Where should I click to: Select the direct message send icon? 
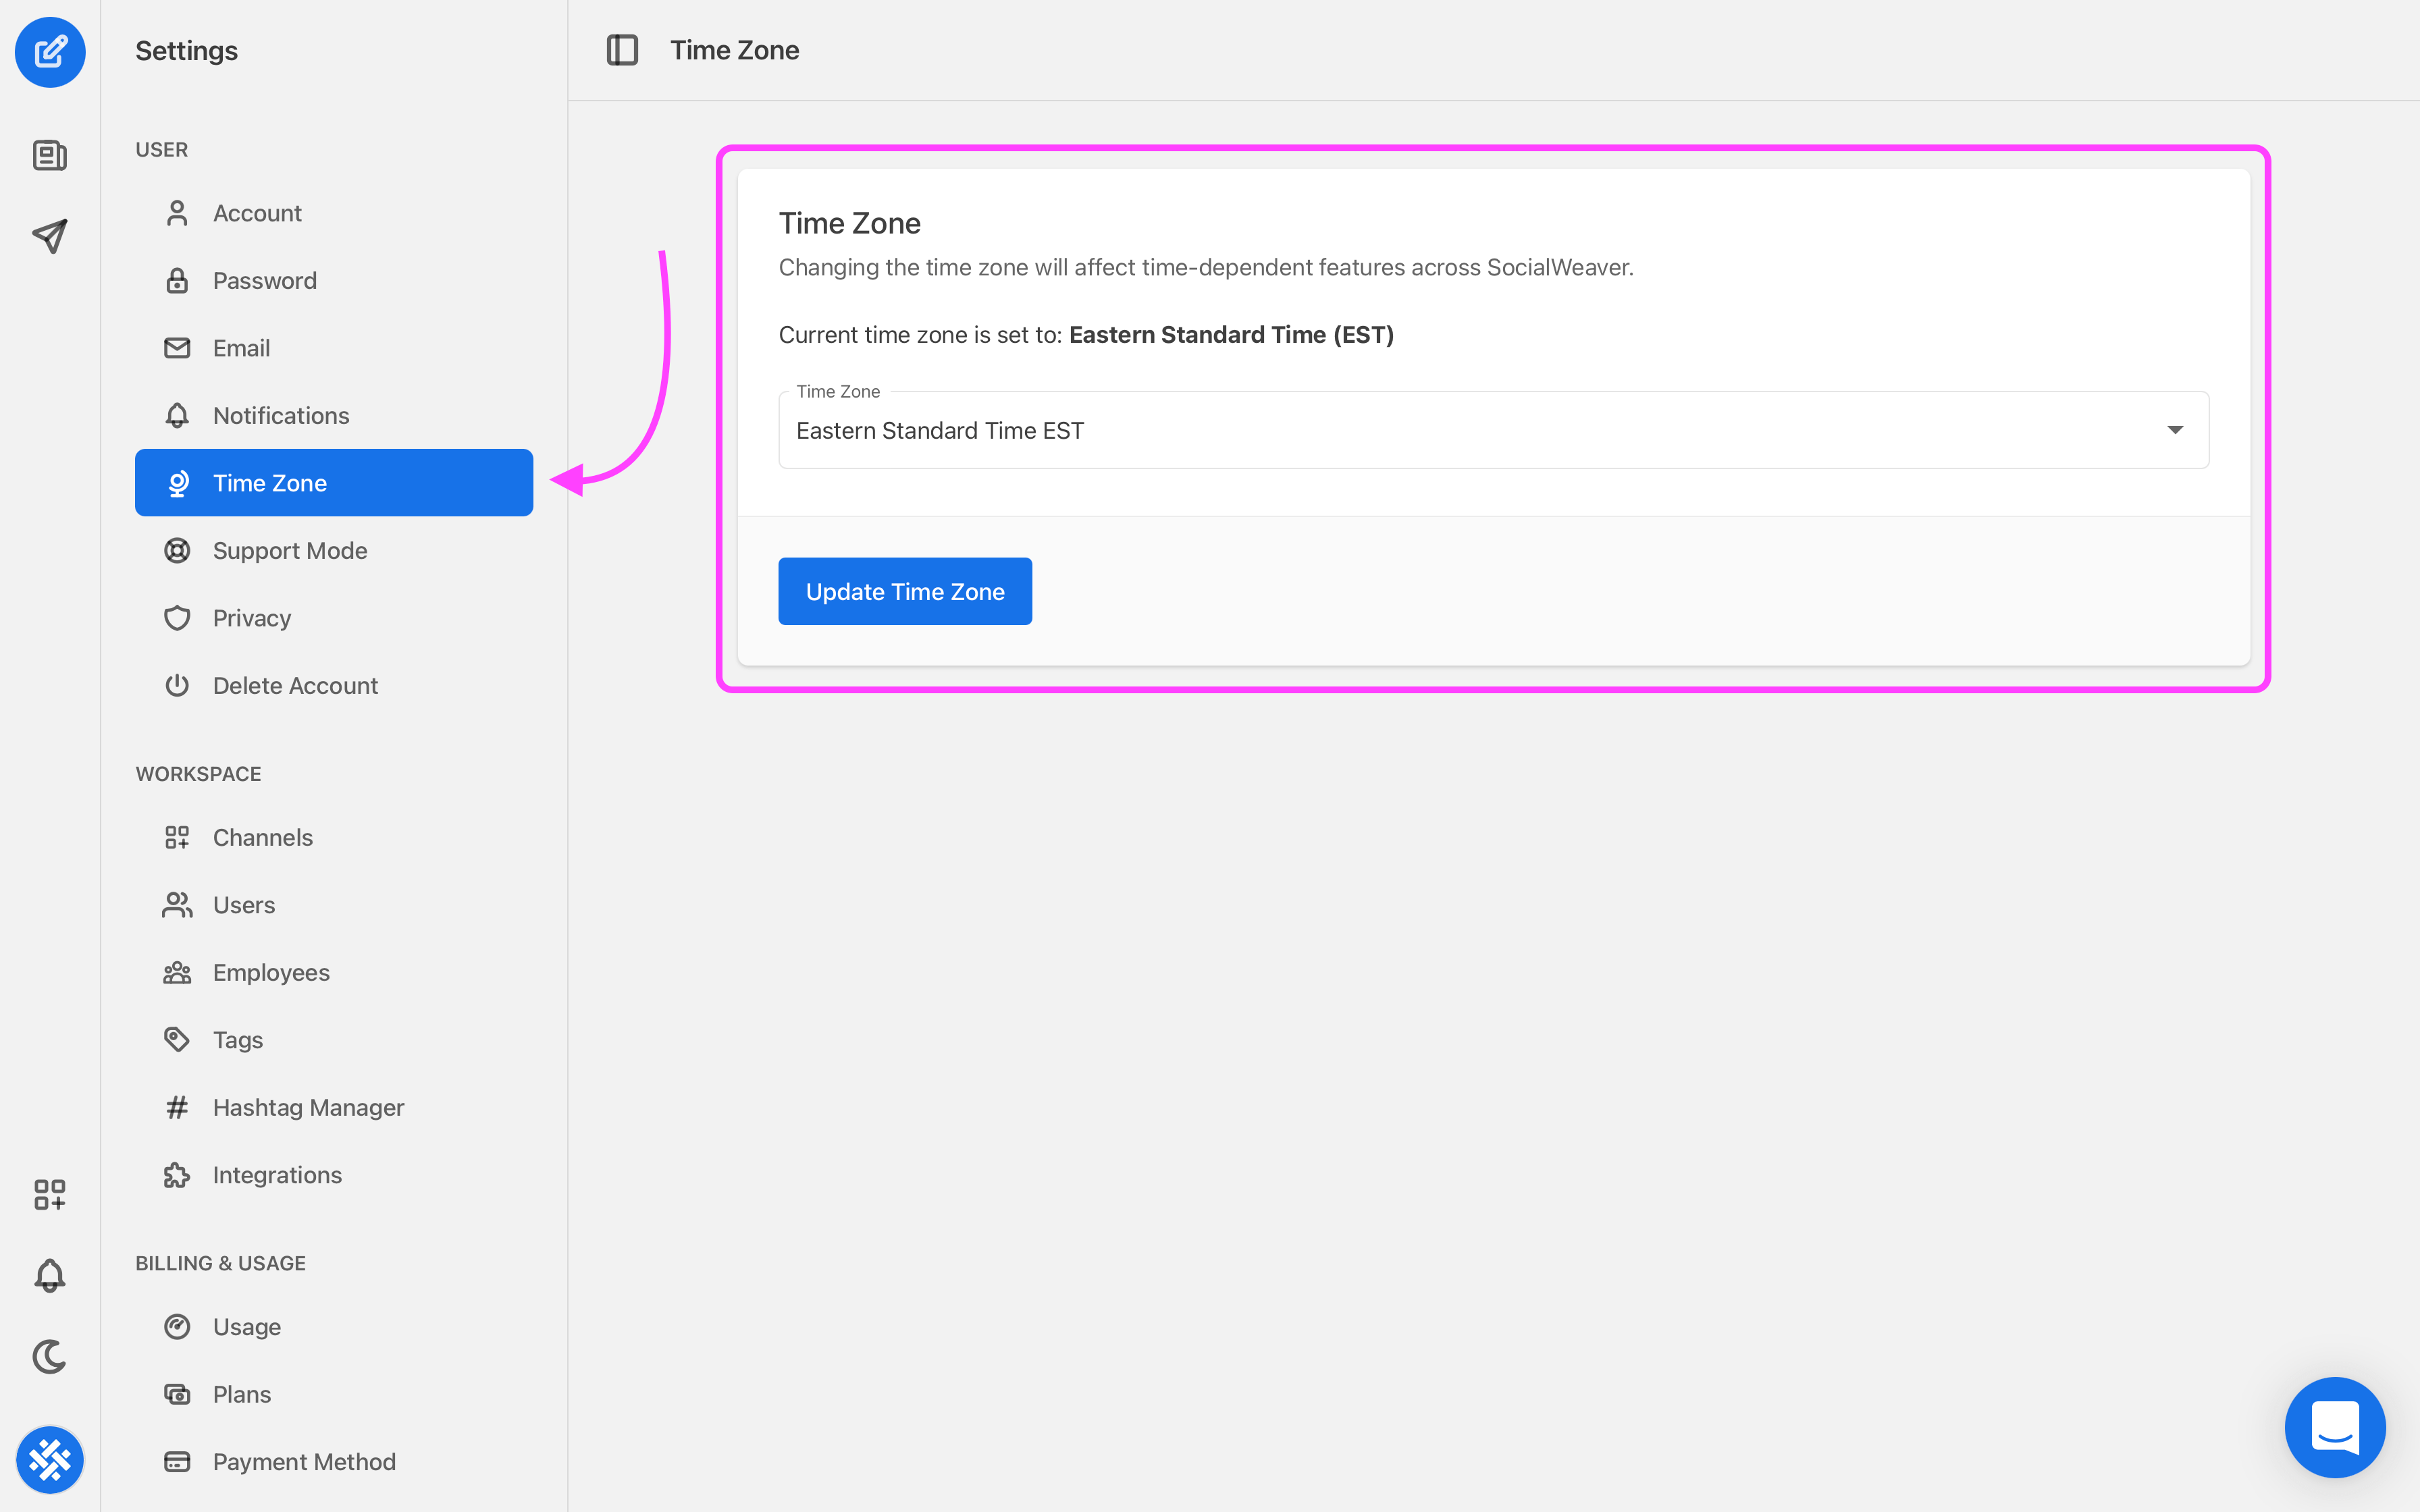pos(51,235)
